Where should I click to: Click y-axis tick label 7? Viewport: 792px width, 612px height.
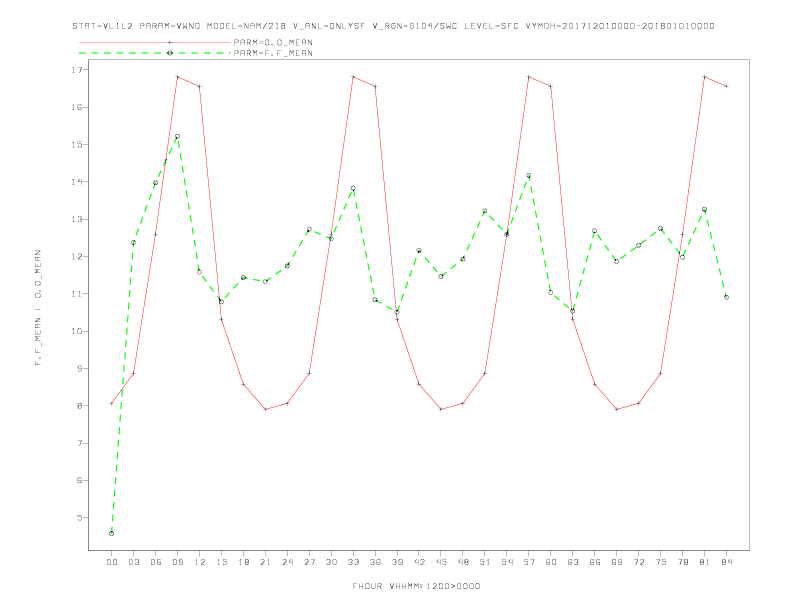pyautogui.click(x=79, y=443)
